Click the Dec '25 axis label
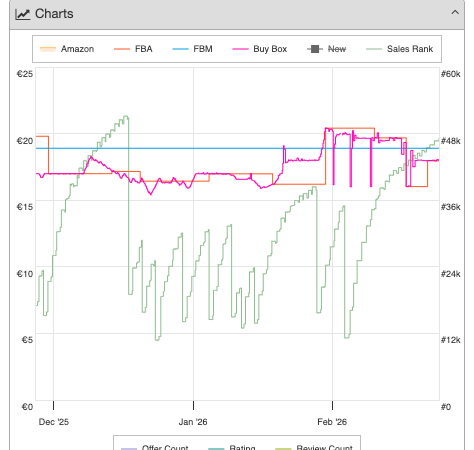Viewport: 474px width, 450px height. pyautogui.click(x=54, y=422)
